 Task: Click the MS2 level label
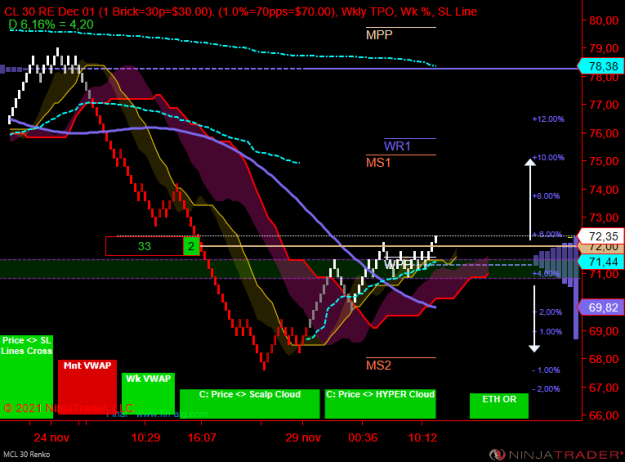pos(378,365)
